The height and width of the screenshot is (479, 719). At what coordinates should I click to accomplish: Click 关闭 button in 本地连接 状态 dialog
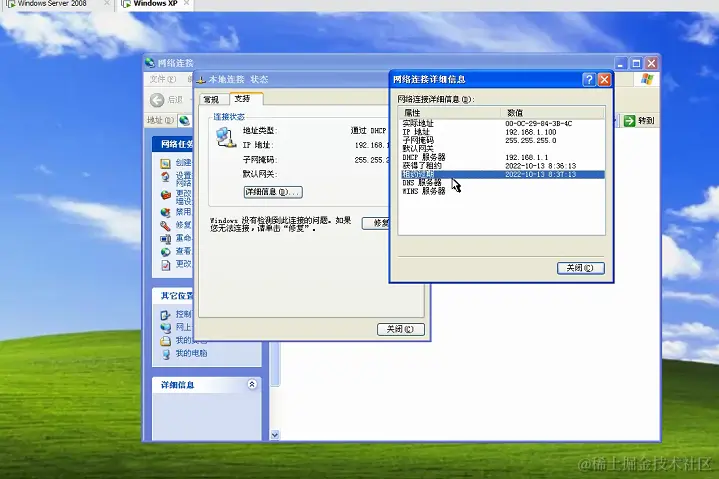(401, 329)
